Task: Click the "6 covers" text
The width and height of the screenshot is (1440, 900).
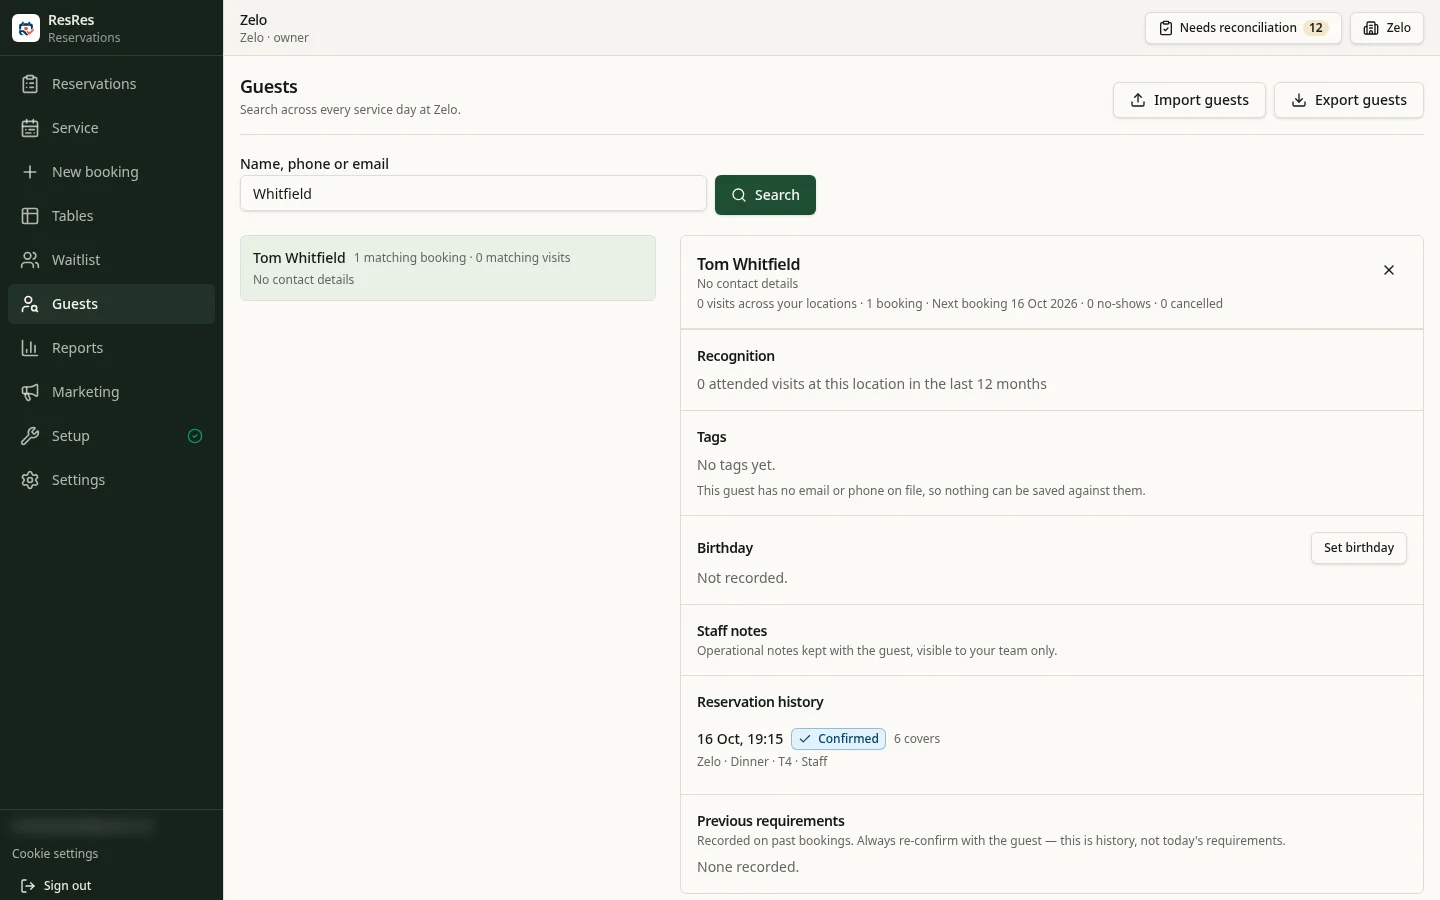Action: pos(917,739)
